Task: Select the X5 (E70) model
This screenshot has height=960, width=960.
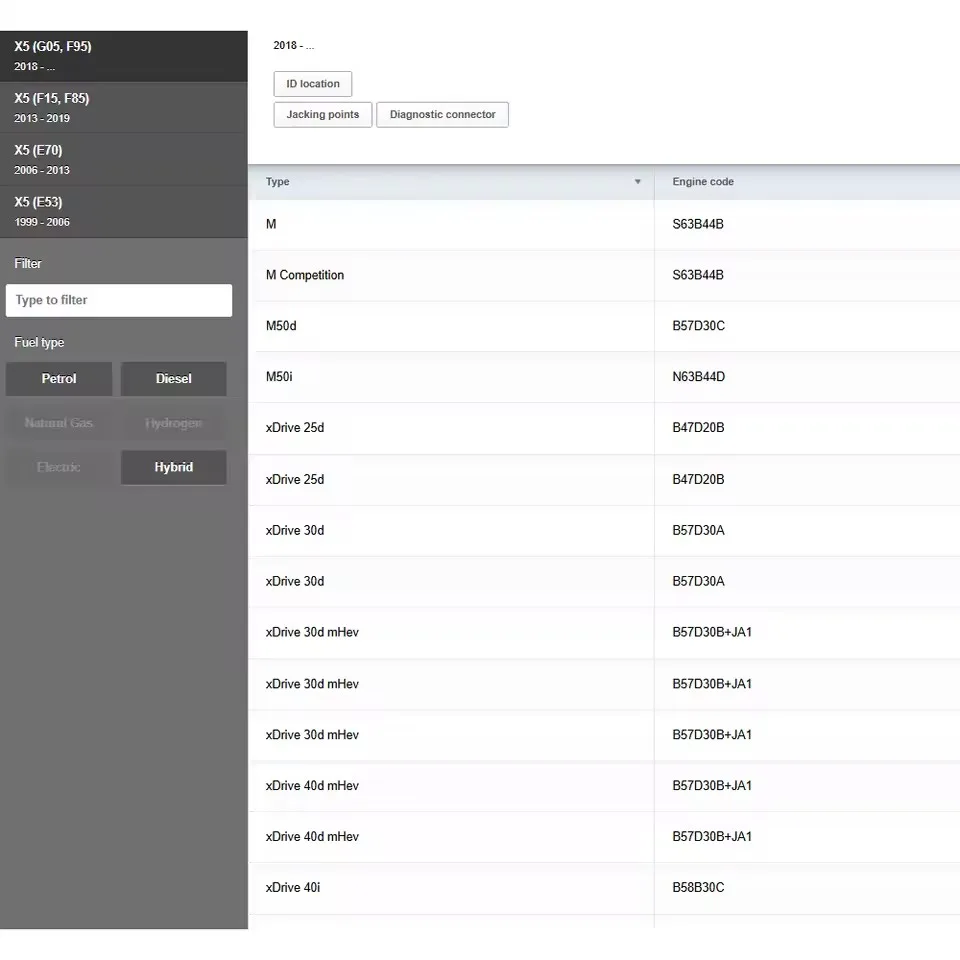Action: (124, 160)
